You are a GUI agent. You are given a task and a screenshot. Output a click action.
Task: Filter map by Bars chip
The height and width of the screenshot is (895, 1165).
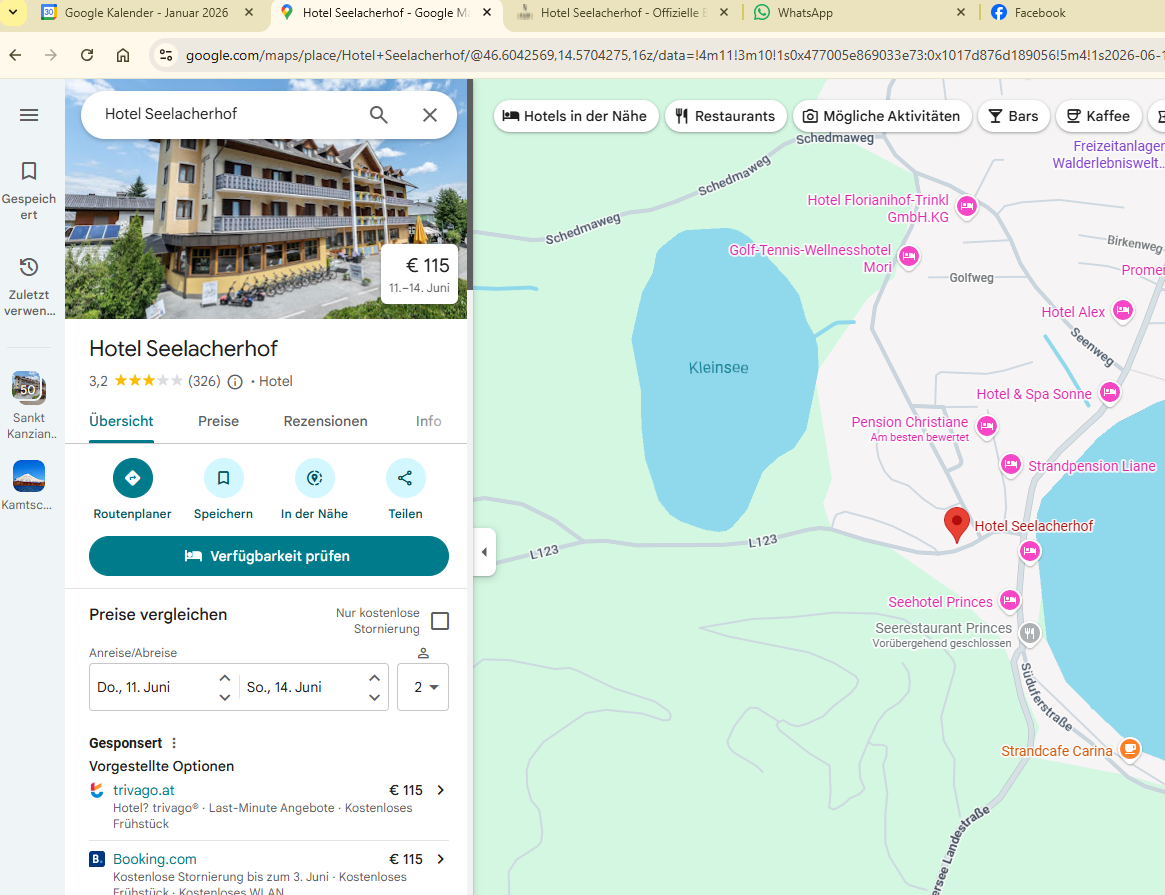click(x=1013, y=117)
